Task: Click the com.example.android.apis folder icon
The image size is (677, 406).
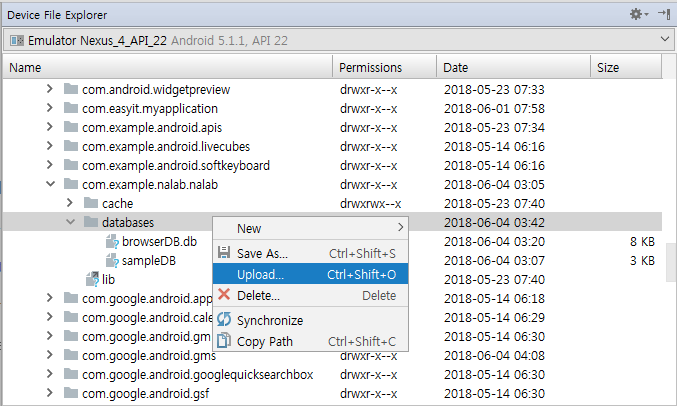Action: point(71,127)
